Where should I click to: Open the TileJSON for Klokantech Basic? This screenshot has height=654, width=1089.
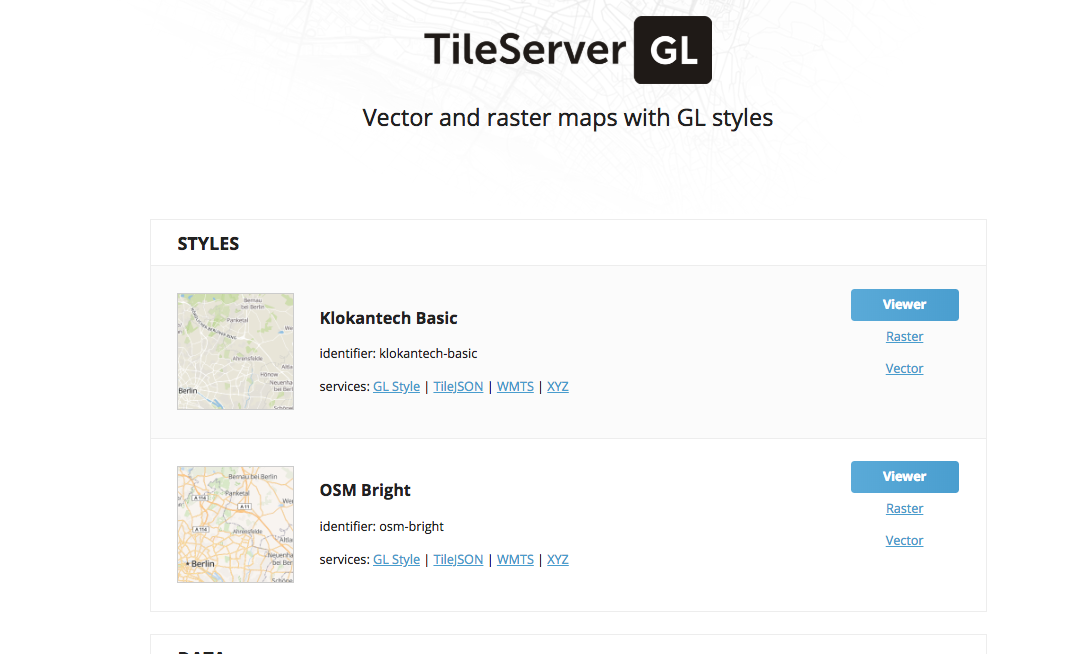[x=458, y=386]
